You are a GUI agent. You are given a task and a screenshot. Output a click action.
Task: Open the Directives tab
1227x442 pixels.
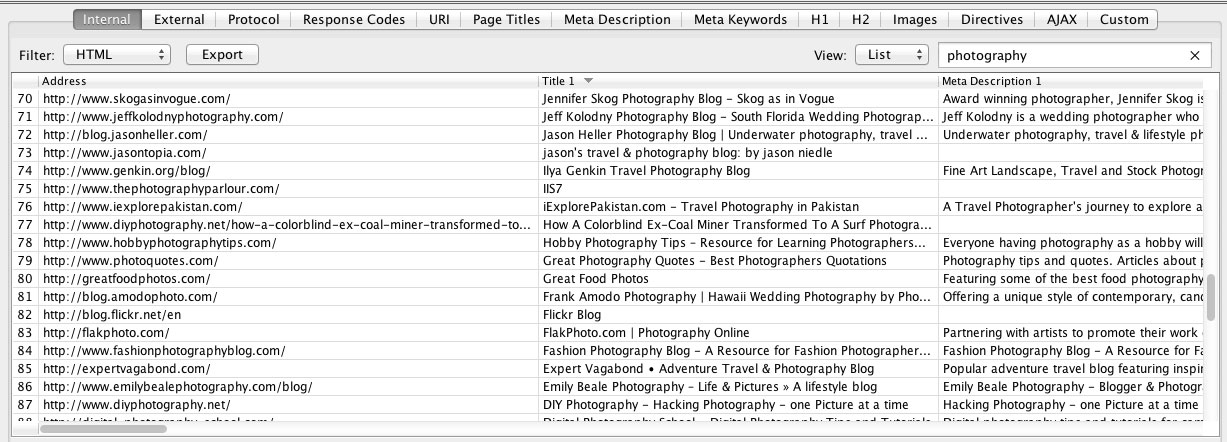click(991, 19)
